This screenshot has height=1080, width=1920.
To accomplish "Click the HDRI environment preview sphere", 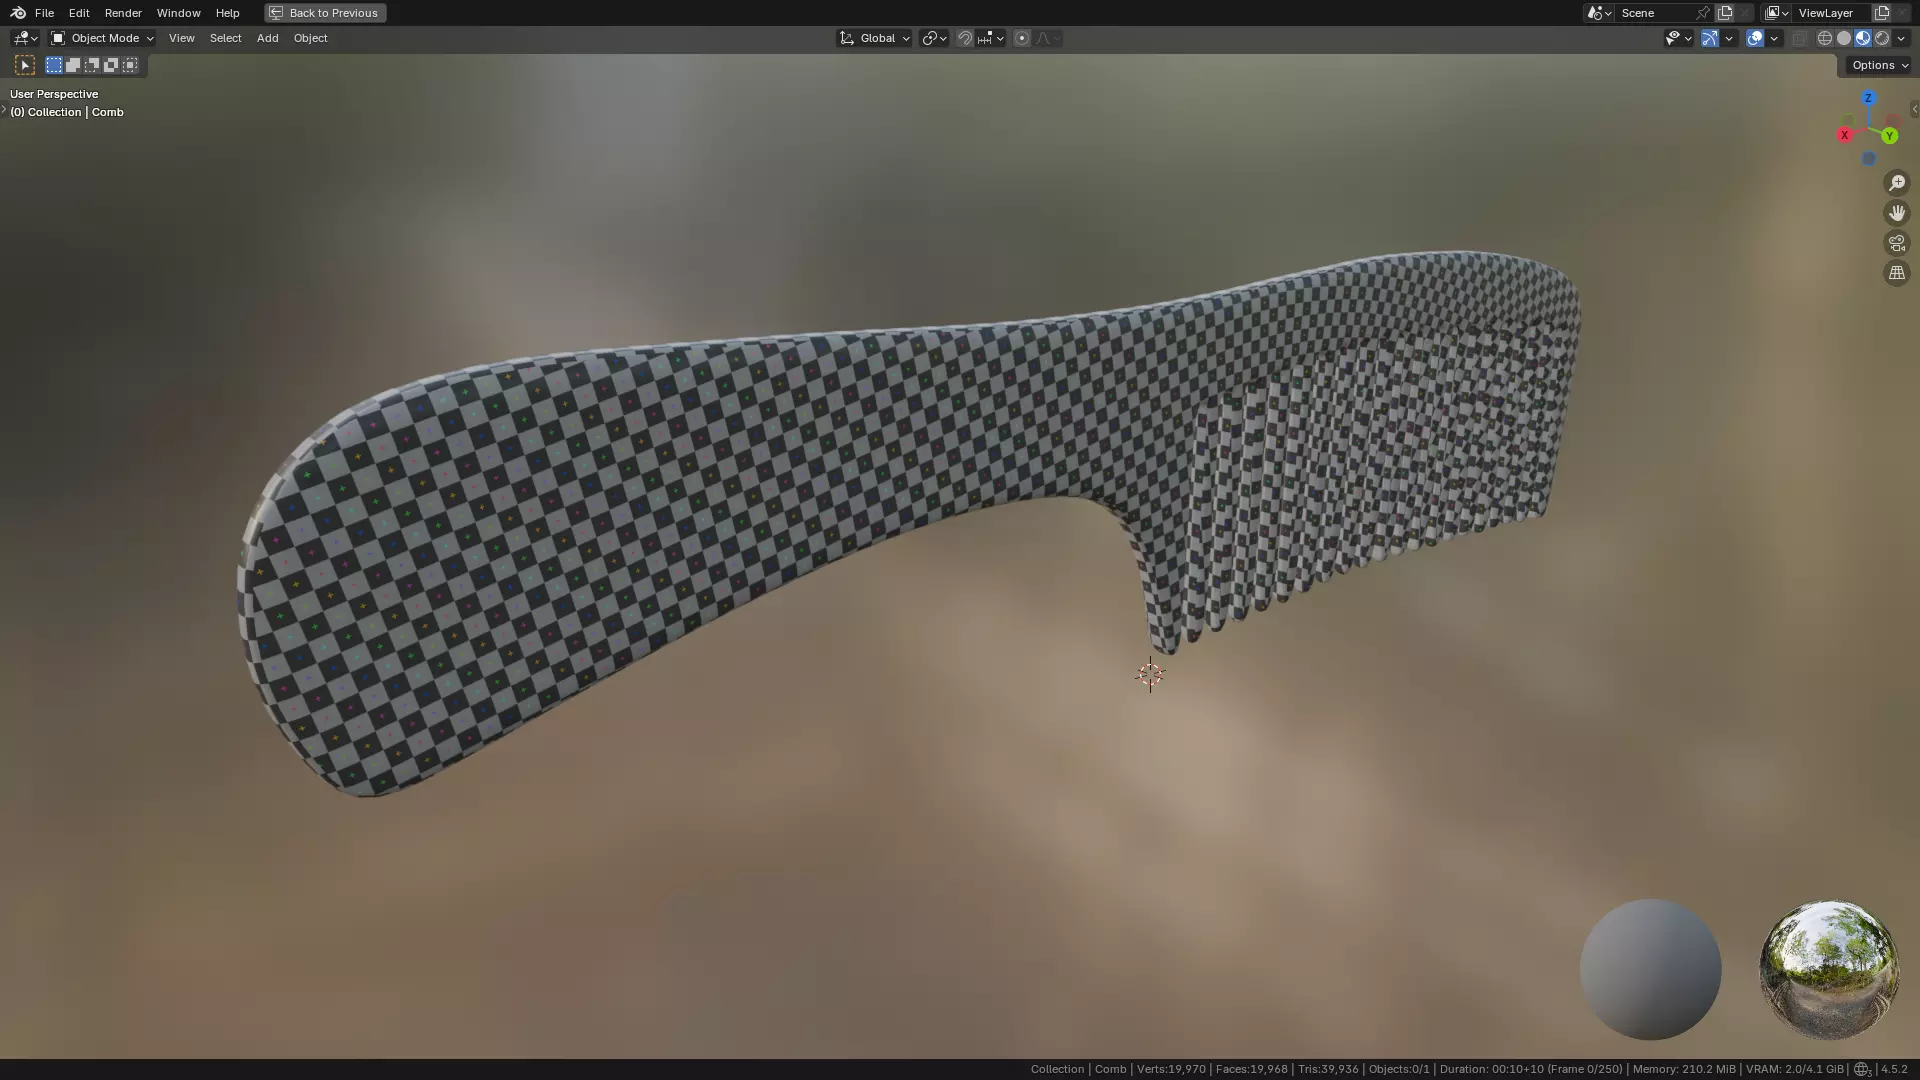I will [1829, 969].
